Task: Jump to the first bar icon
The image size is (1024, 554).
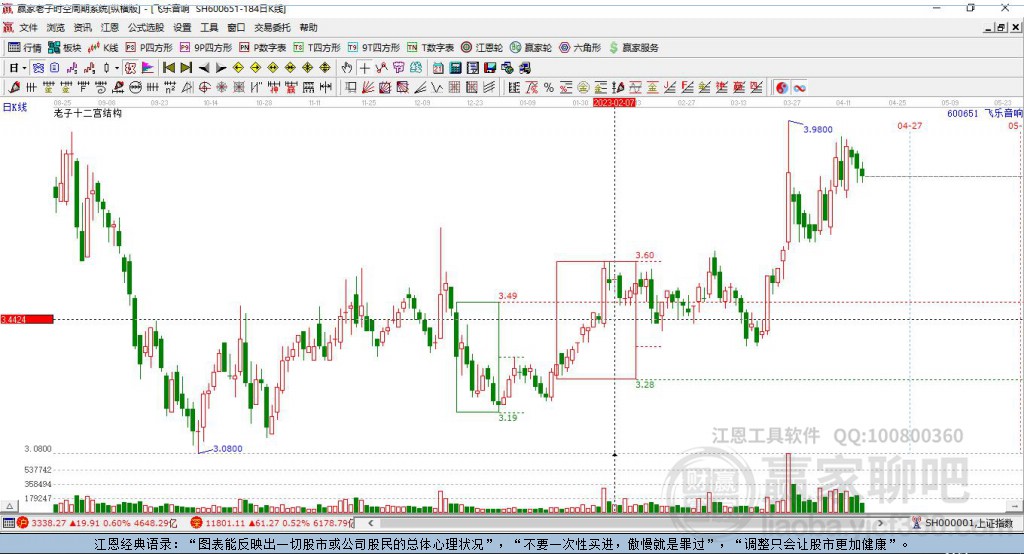Action: coord(169,68)
